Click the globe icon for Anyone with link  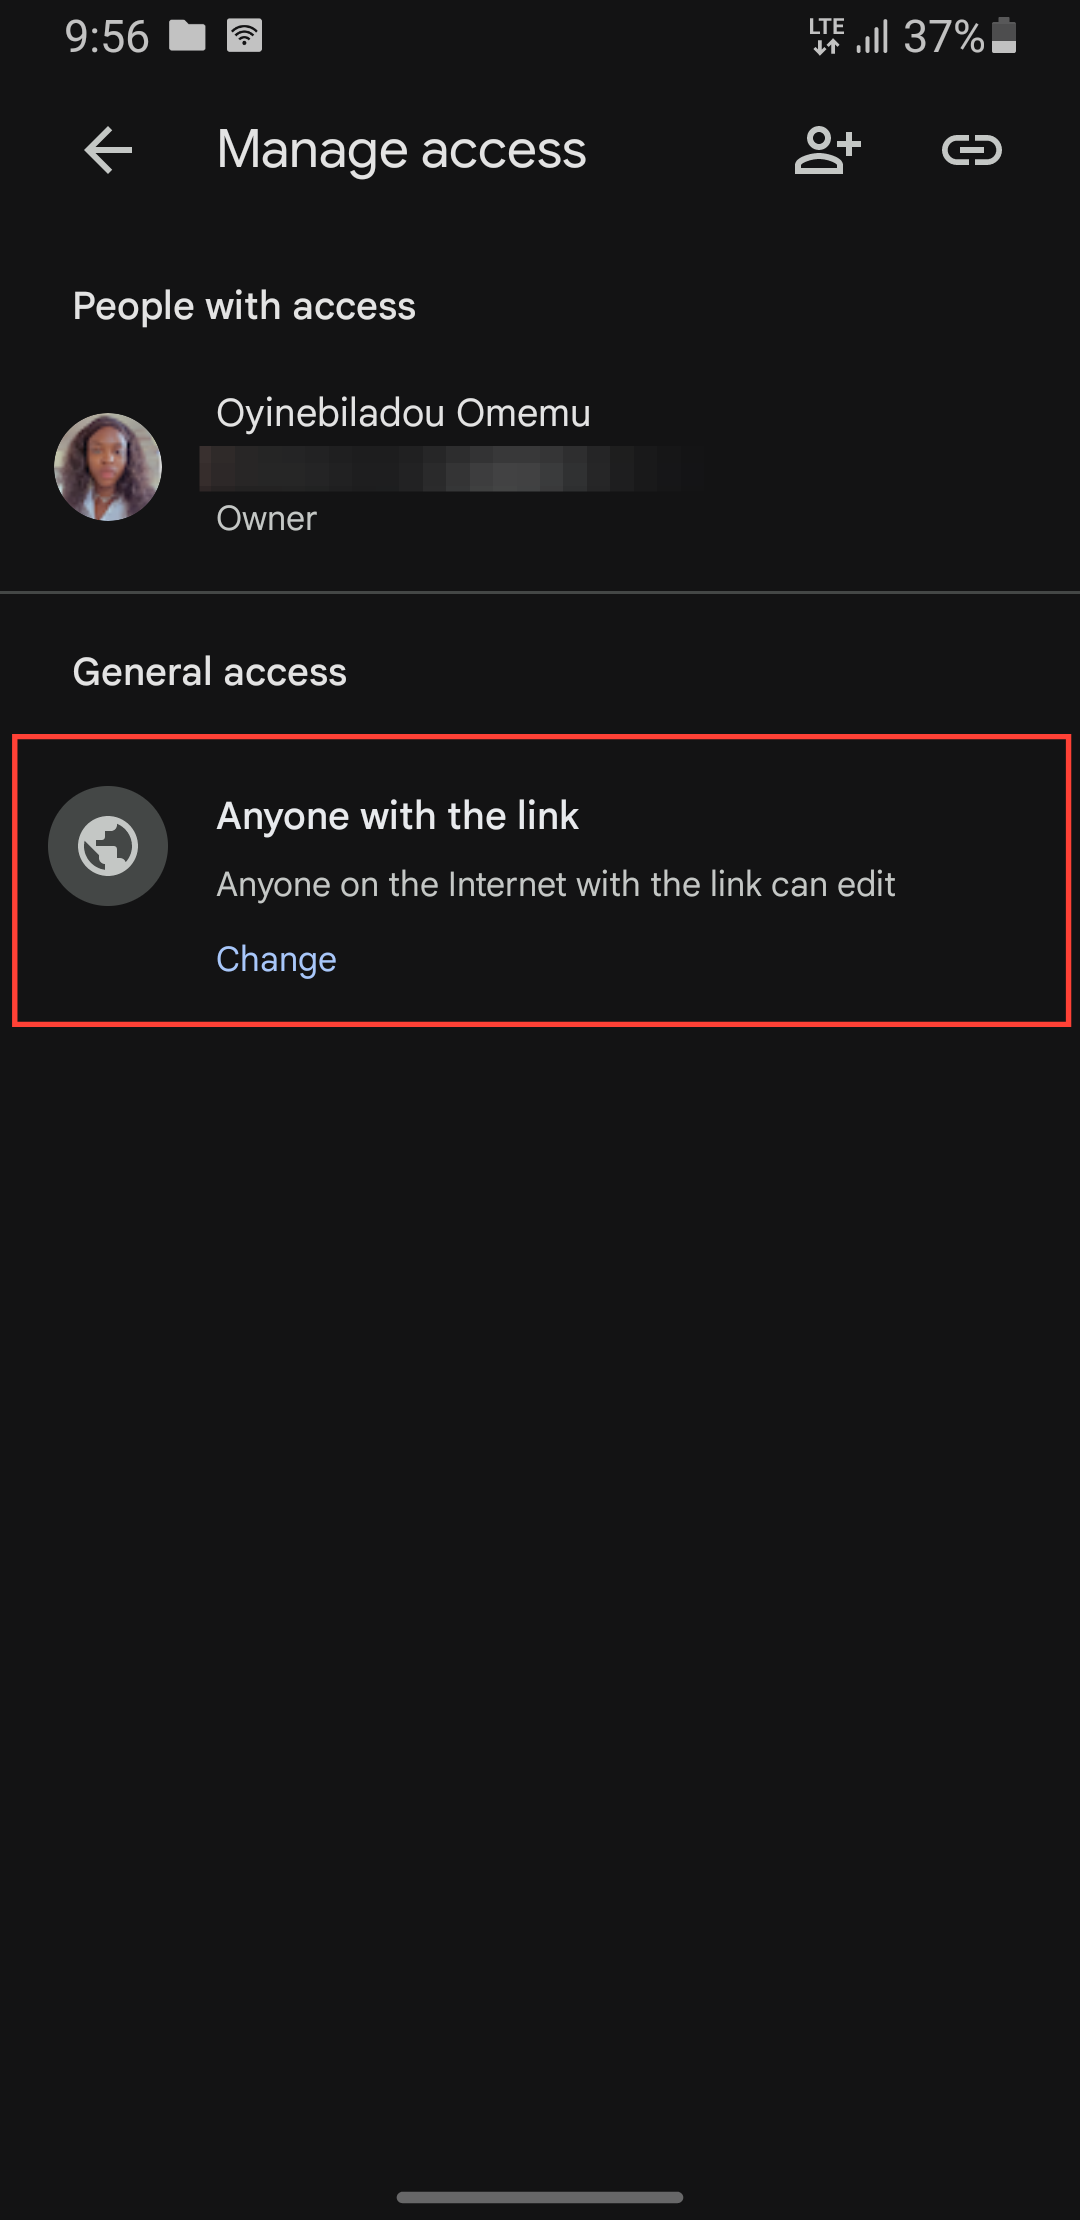tap(108, 845)
